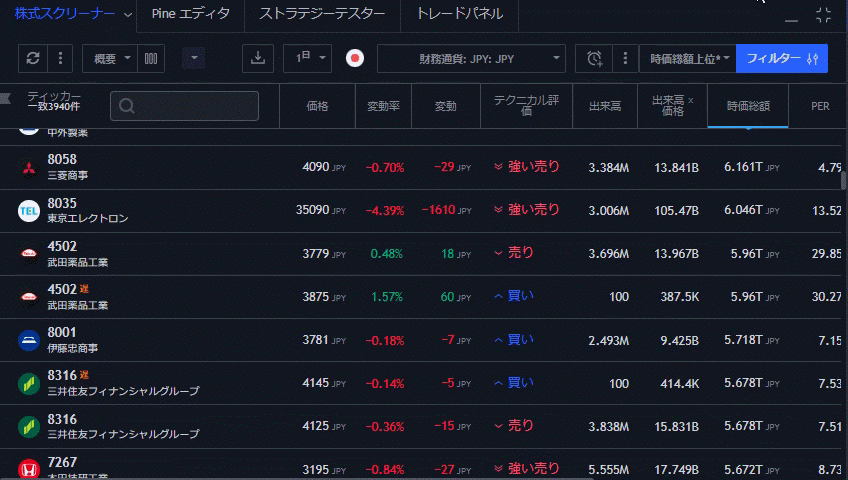
Task: Click the Mitsubishi 8058 company logo
Action: coord(29,167)
